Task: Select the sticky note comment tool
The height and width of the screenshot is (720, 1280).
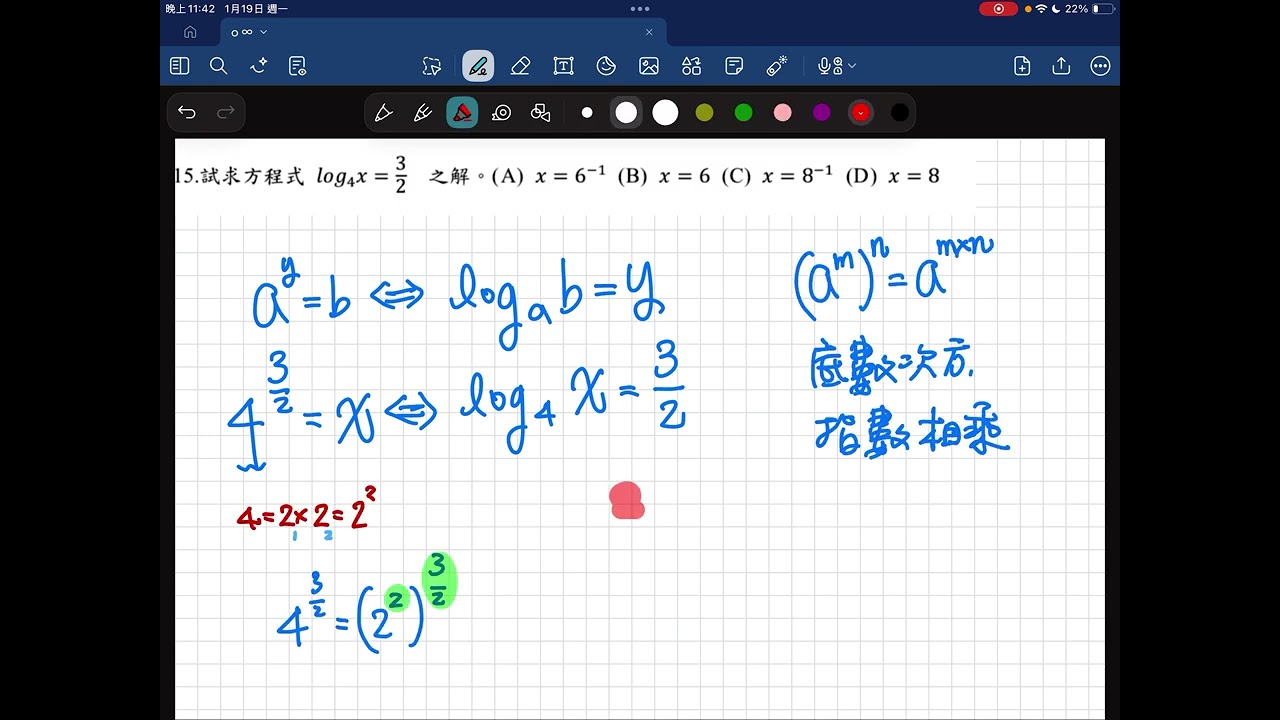Action: tap(734, 66)
